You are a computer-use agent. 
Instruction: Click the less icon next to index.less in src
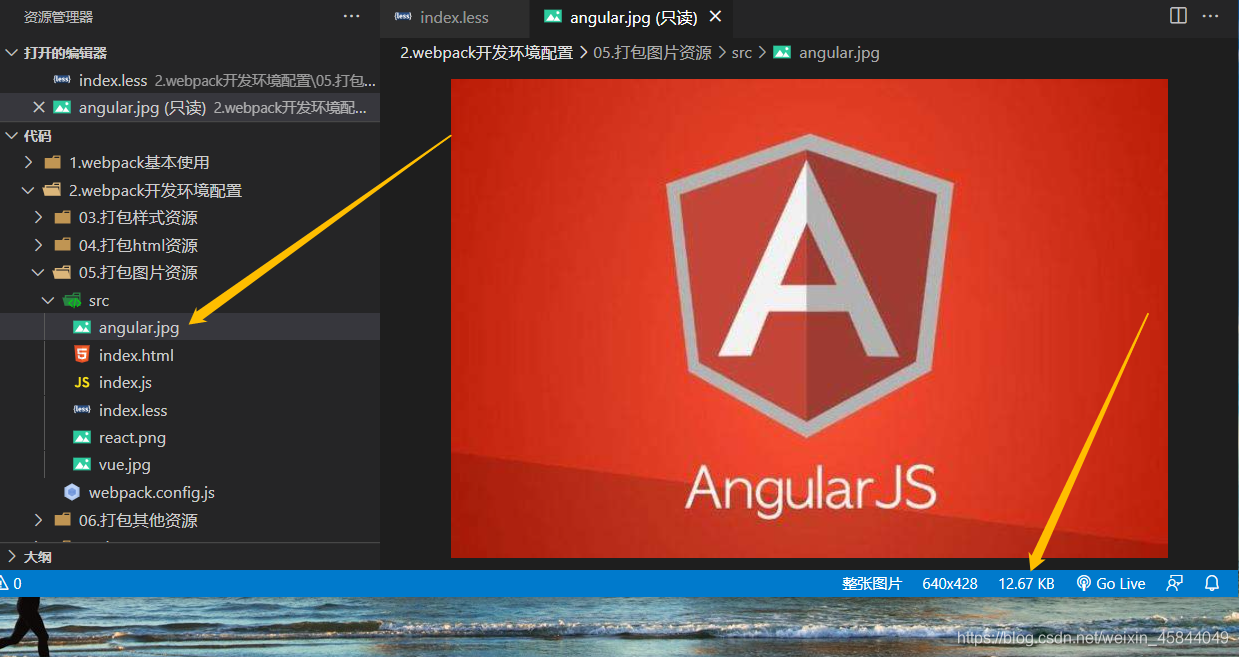[x=82, y=410]
